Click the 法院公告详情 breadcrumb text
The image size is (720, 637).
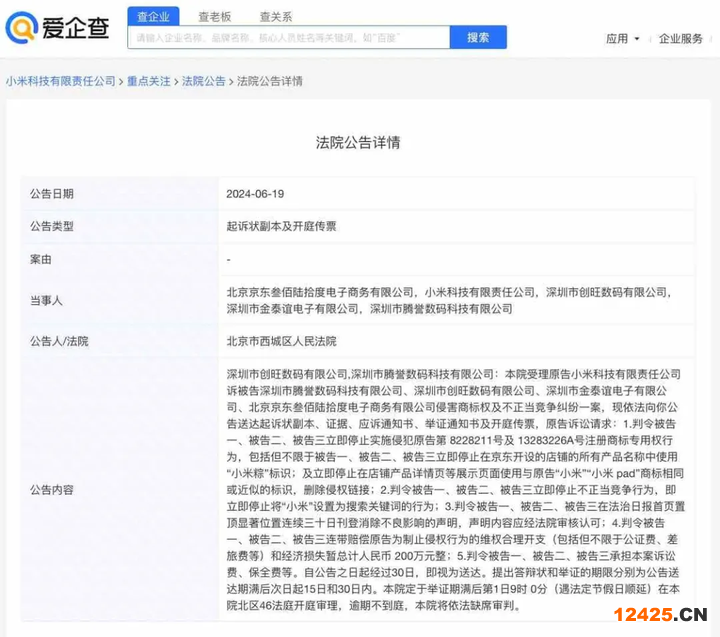click(270, 81)
